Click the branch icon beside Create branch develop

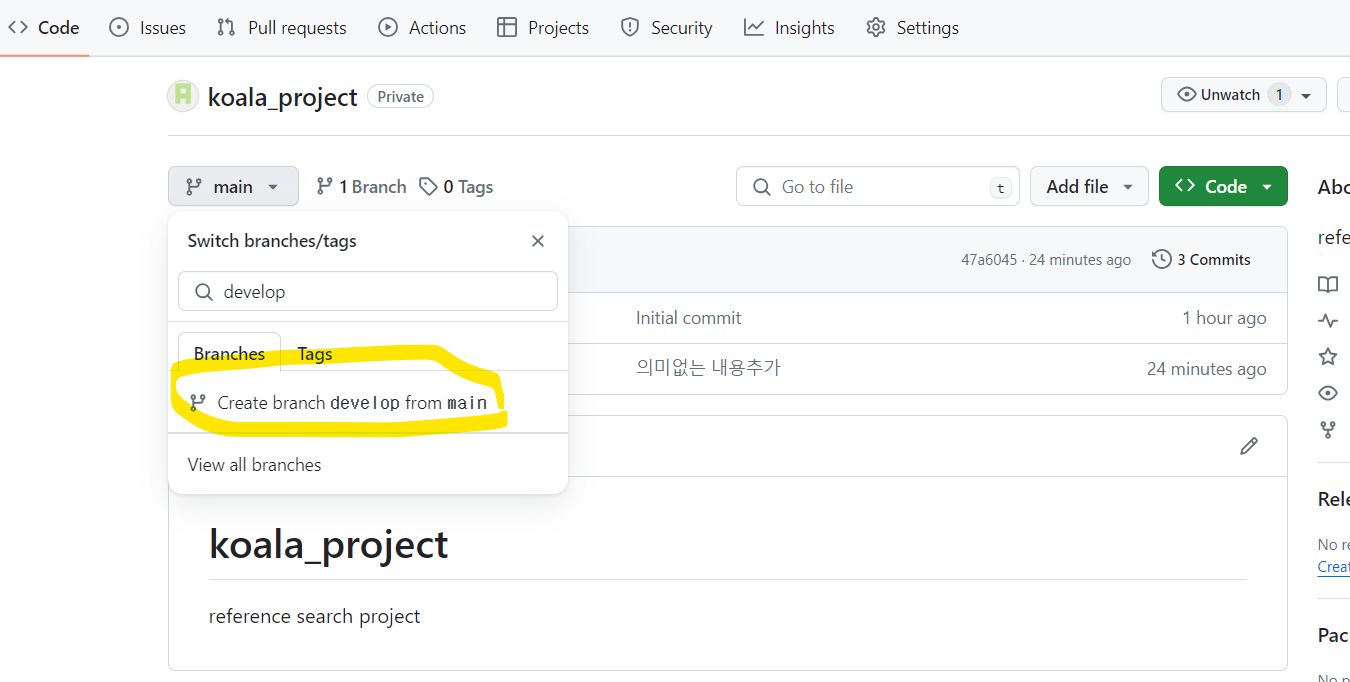[197, 403]
